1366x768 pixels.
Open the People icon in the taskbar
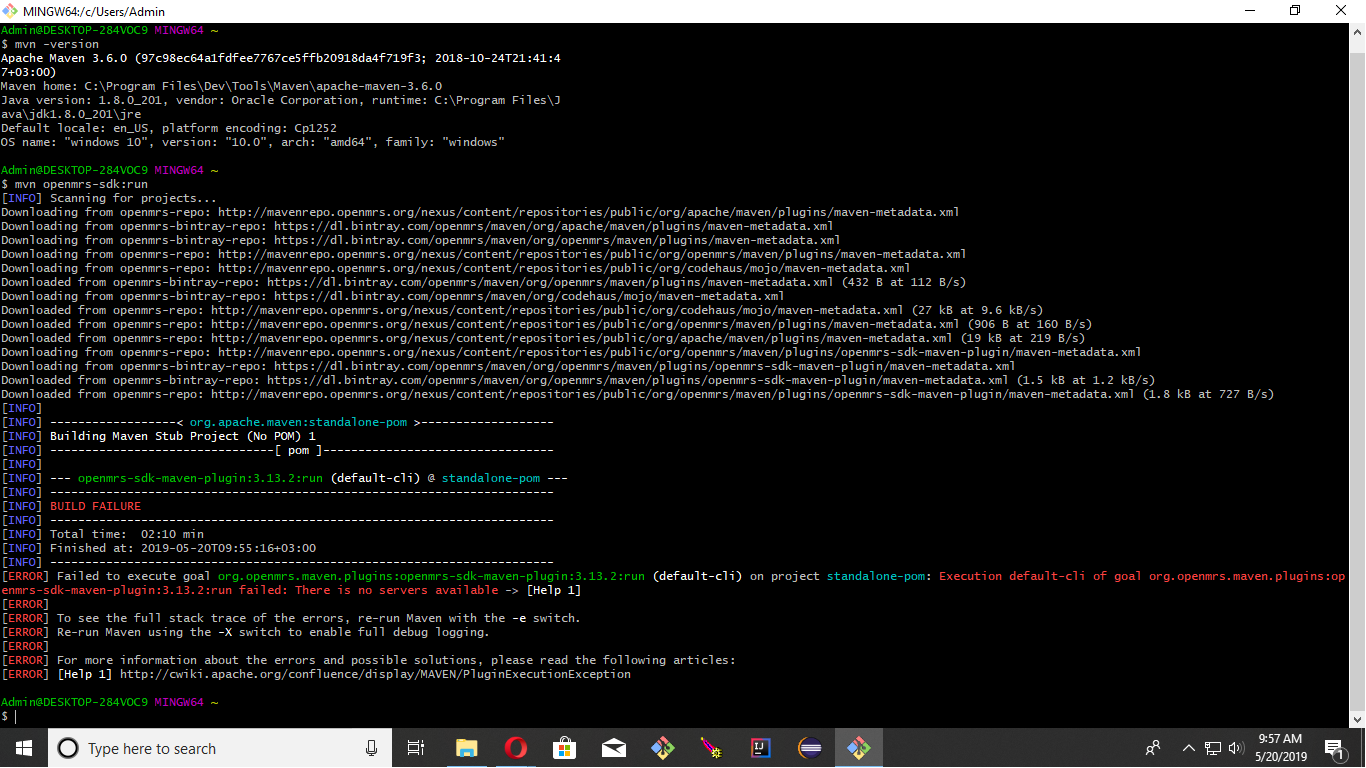click(x=1153, y=748)
